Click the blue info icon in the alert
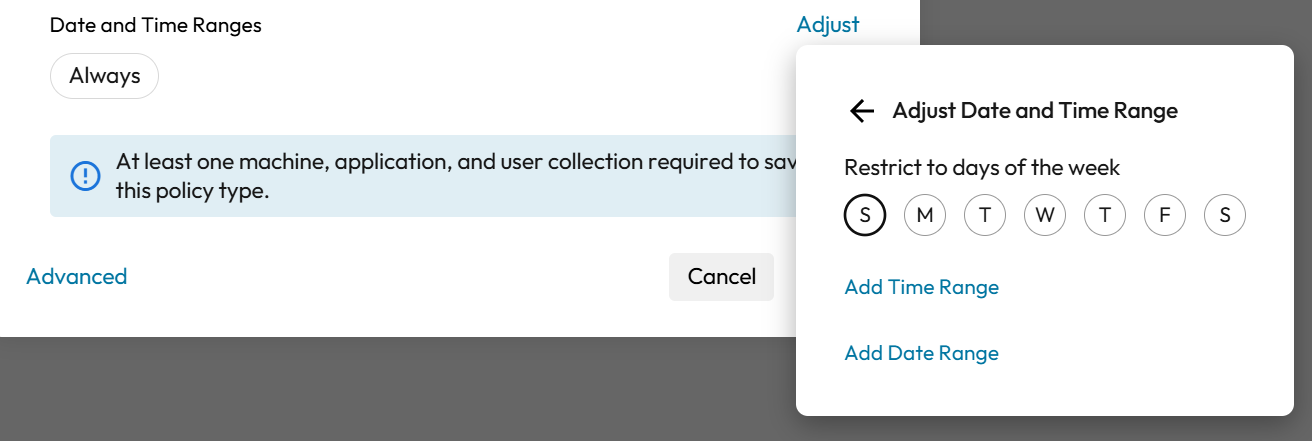Viewport: 1312px width, 441px height. (x=85, y=176)
